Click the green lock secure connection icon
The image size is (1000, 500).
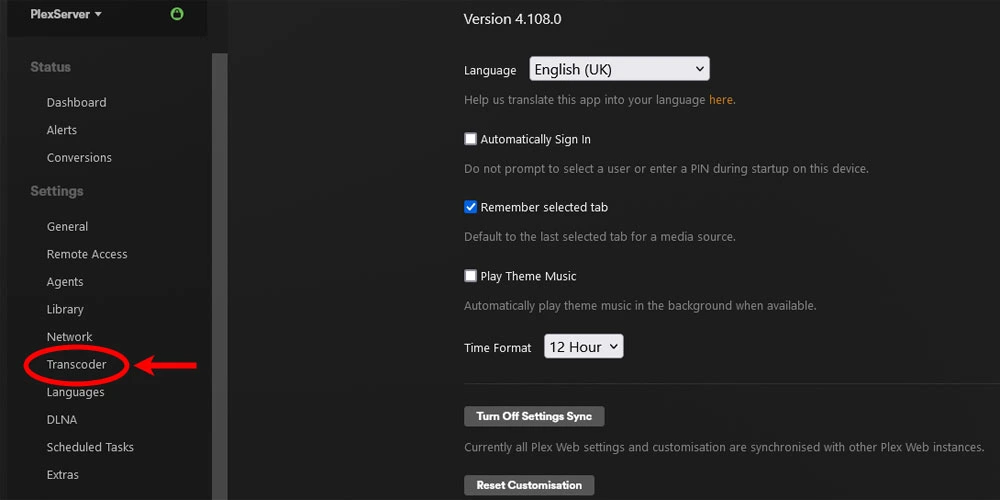[x=177, y=14]
